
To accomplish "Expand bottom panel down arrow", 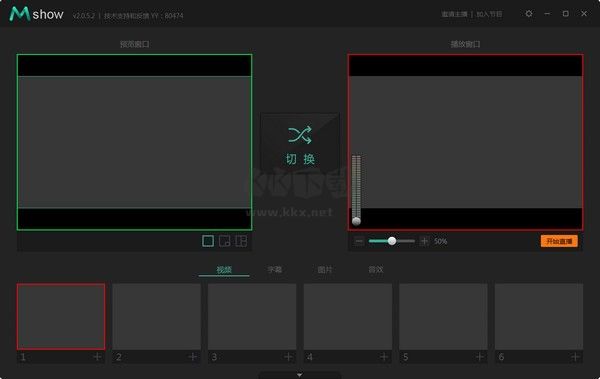I will click(300, 375).
